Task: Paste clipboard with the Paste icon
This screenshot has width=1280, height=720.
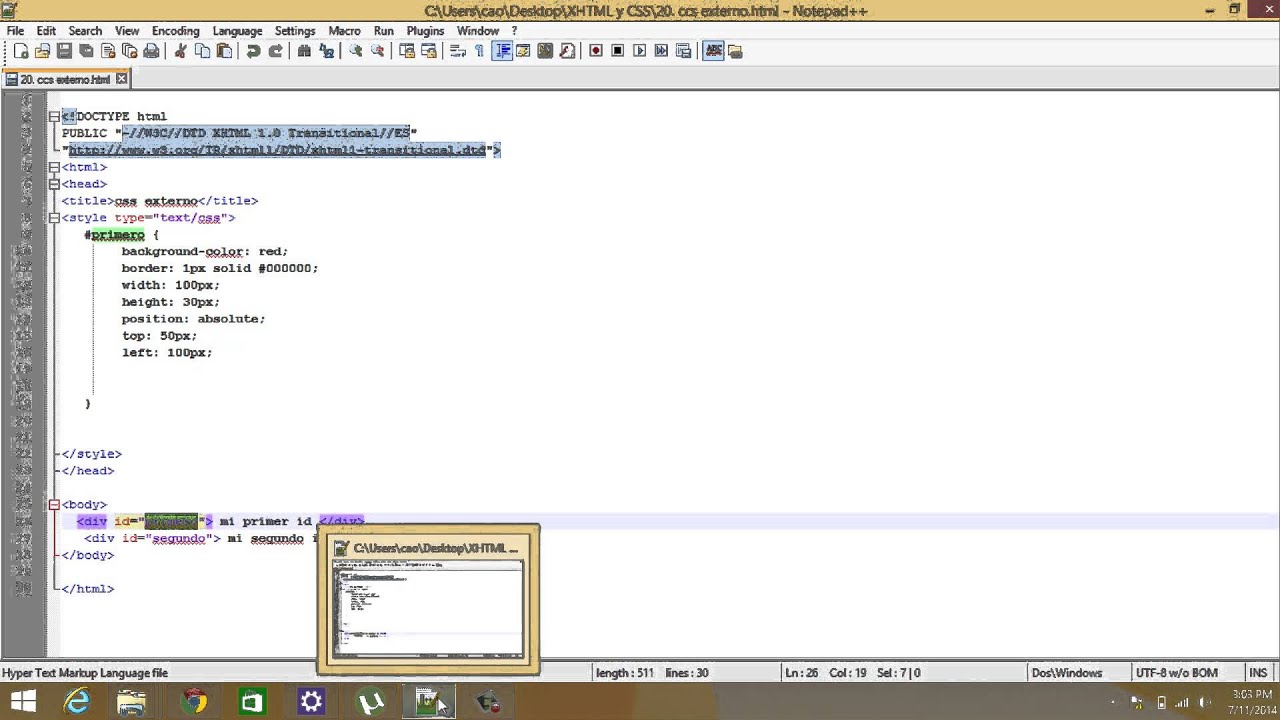Action: tap(224, 51)
